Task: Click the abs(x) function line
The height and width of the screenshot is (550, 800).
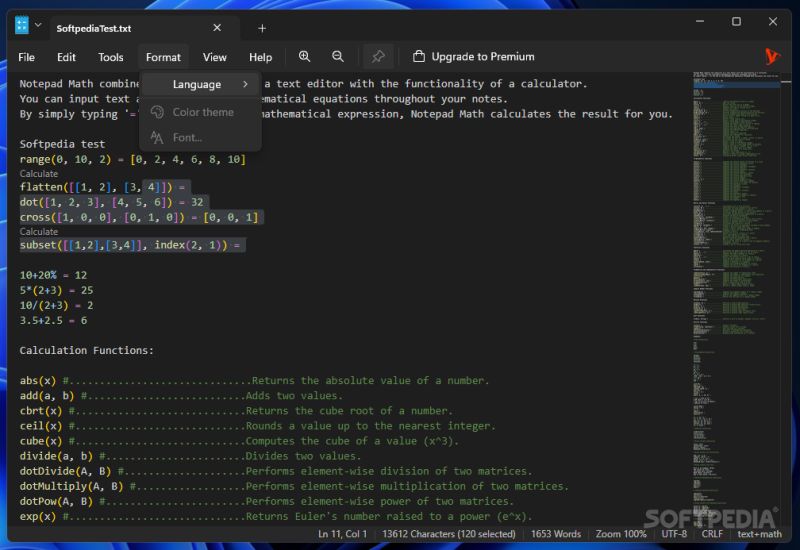Action: [x=254, y=381]
